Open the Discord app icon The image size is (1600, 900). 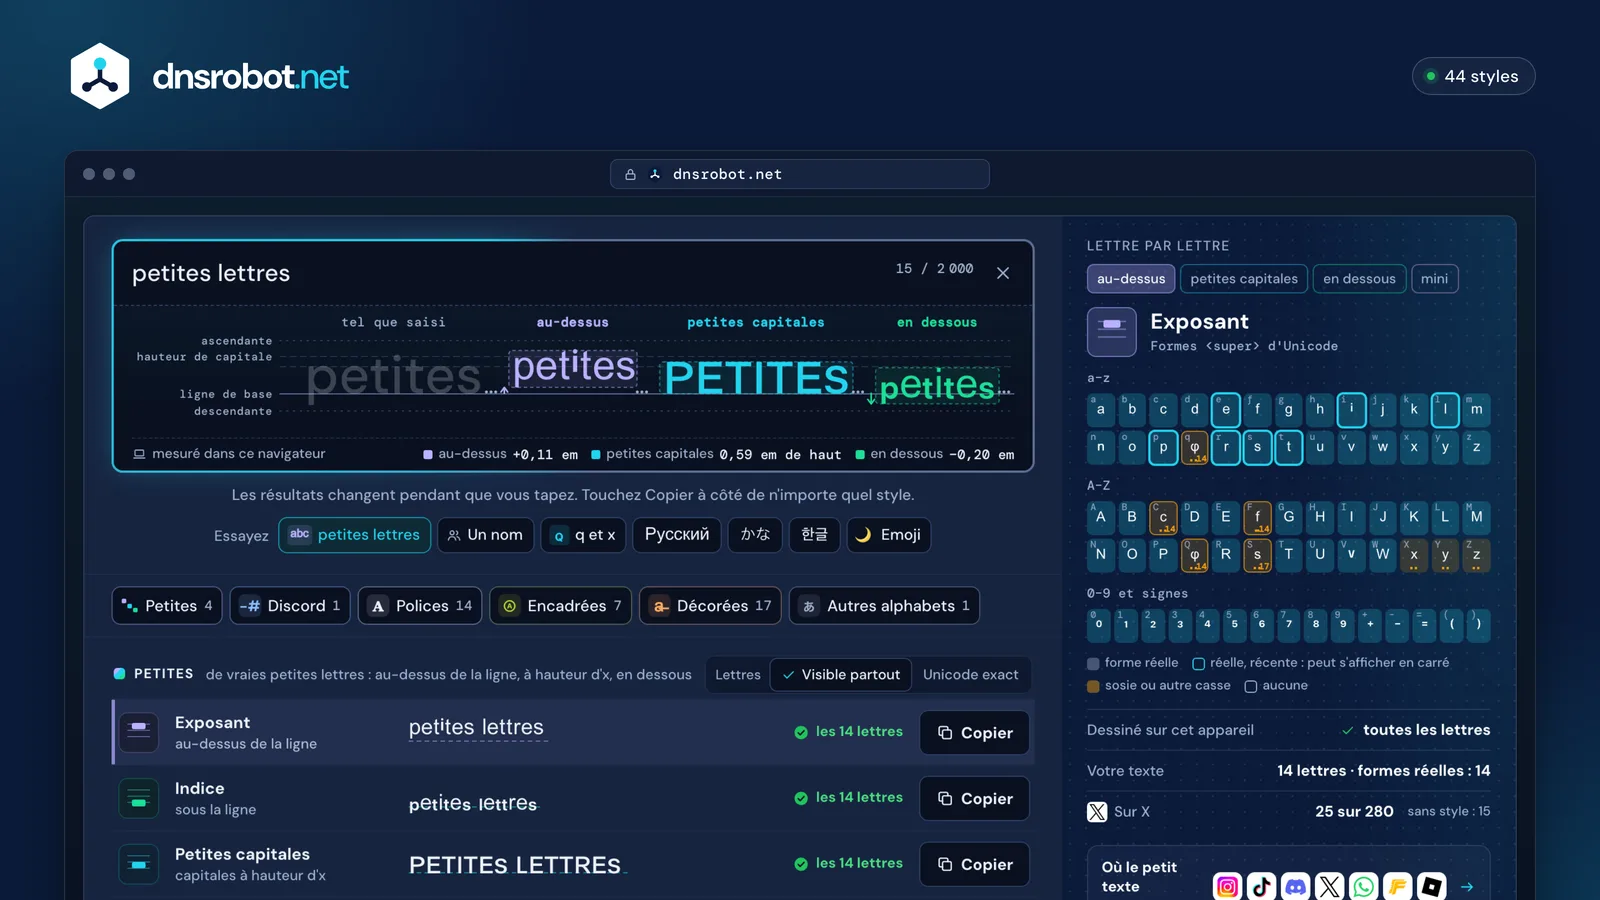pos(1295,886)
